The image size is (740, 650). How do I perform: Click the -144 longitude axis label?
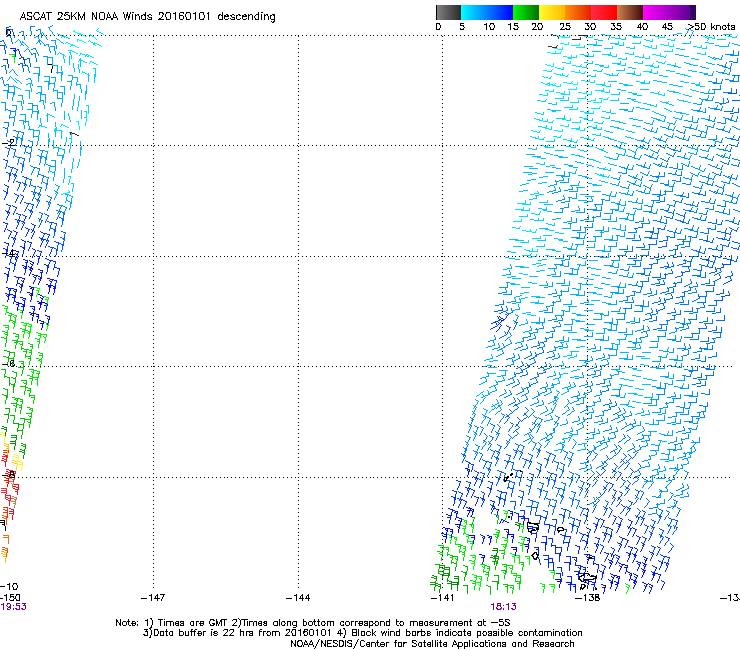[x=298, y=598]
